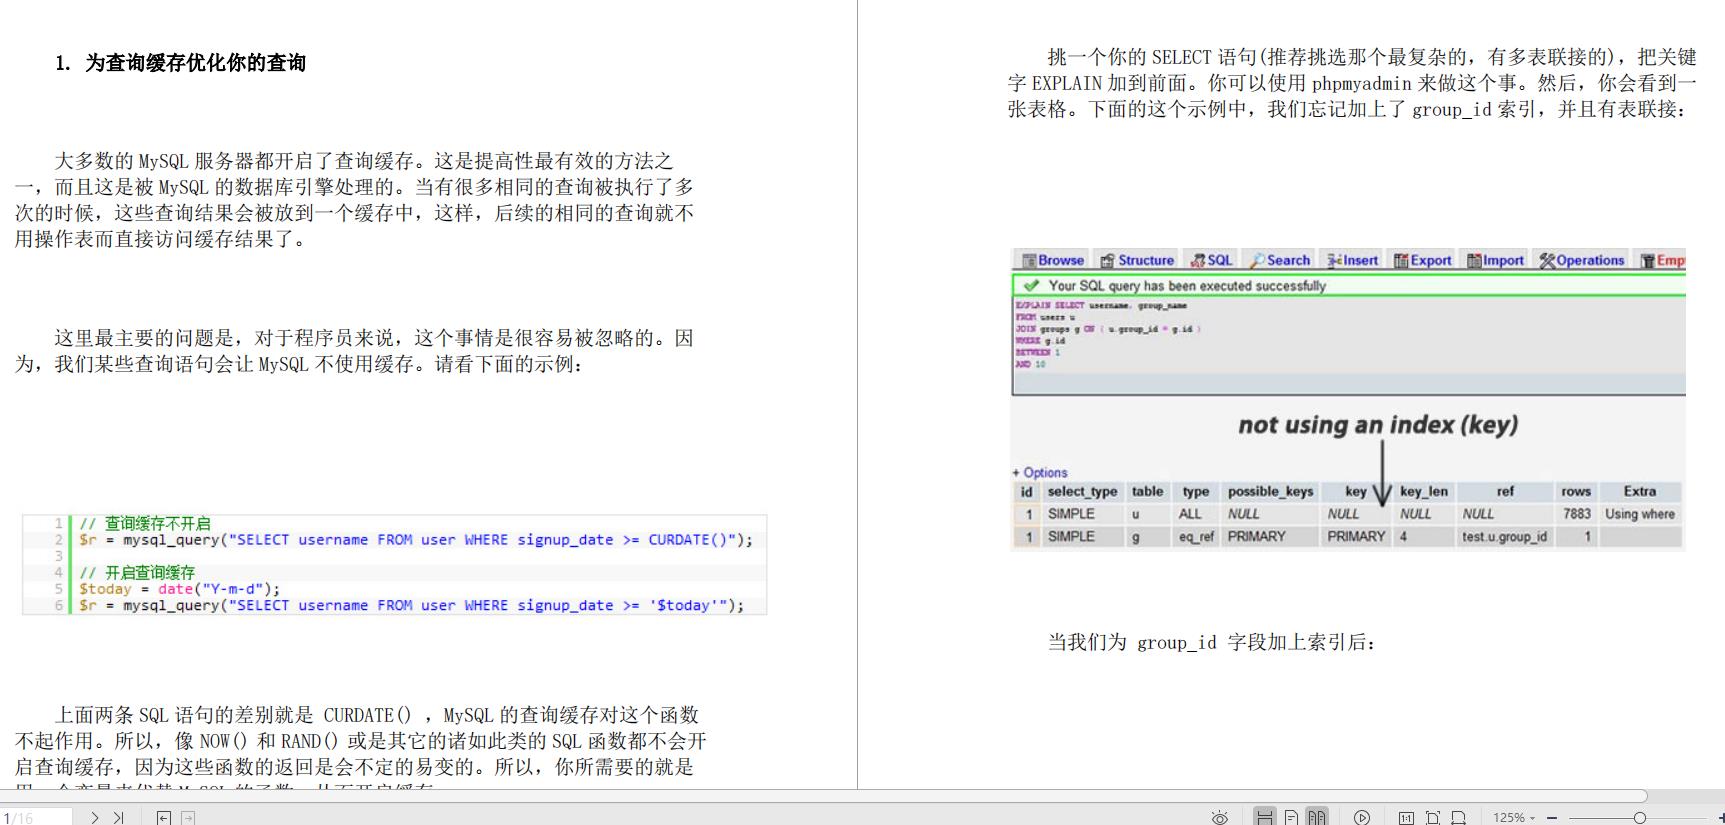1725x825 pixels.
Task: Click the '7883' rows cell
Action: pos(1577,514)
